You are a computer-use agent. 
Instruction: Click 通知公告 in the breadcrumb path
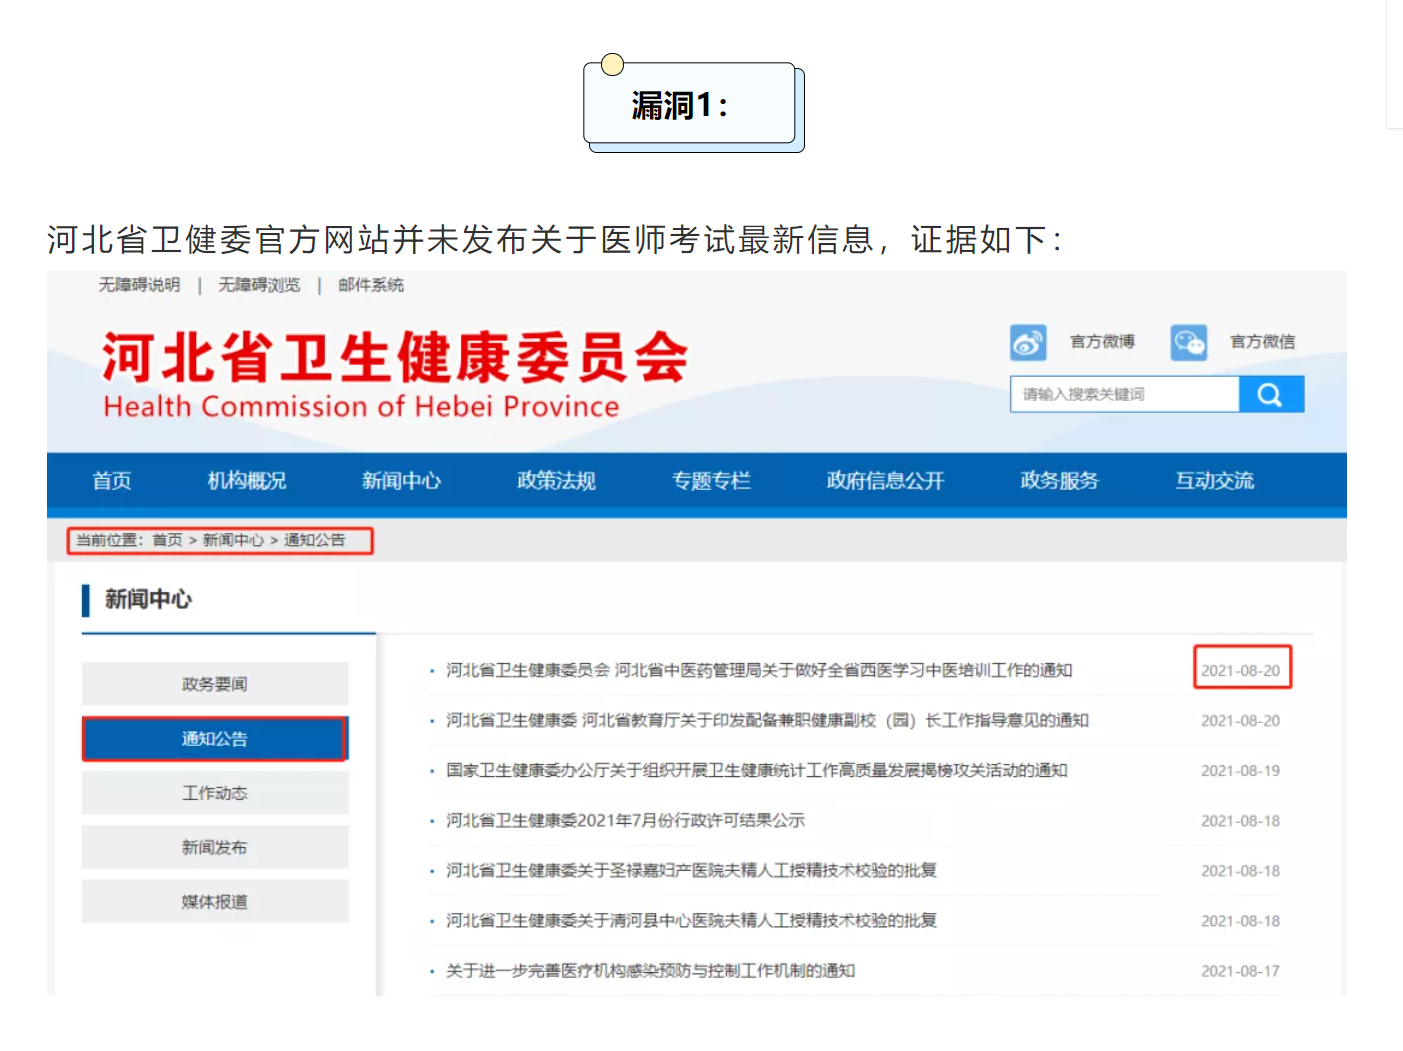[314, 540]
